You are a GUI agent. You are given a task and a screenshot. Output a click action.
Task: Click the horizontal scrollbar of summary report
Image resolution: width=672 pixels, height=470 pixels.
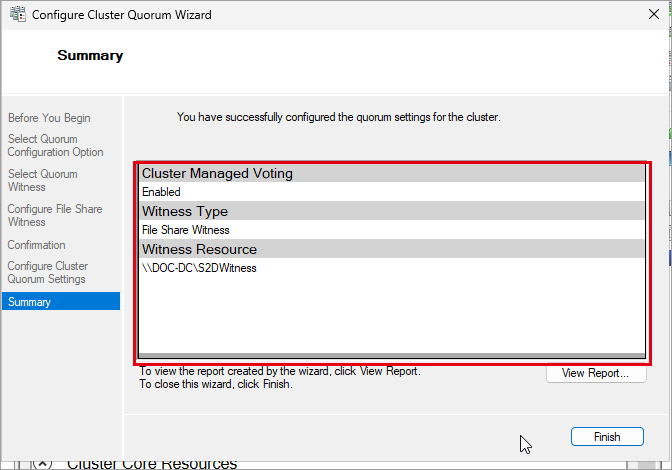[392, 355]
